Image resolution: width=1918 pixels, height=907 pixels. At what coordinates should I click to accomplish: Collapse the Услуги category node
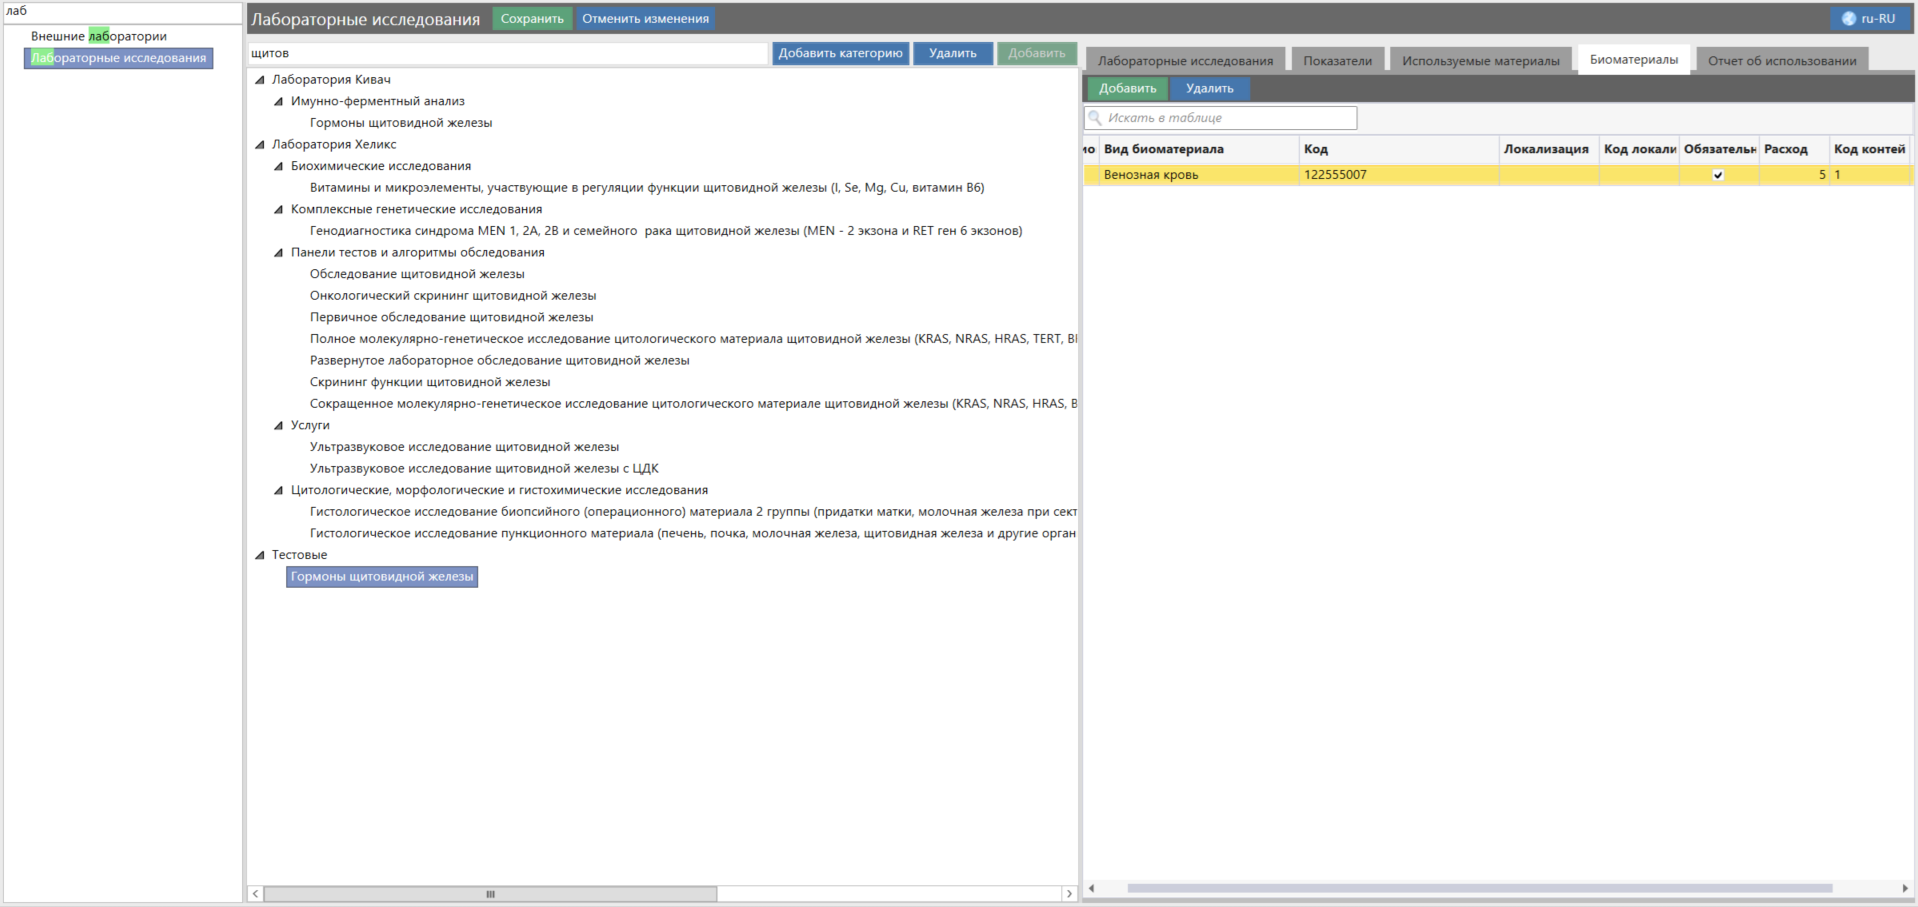(279, 426)
